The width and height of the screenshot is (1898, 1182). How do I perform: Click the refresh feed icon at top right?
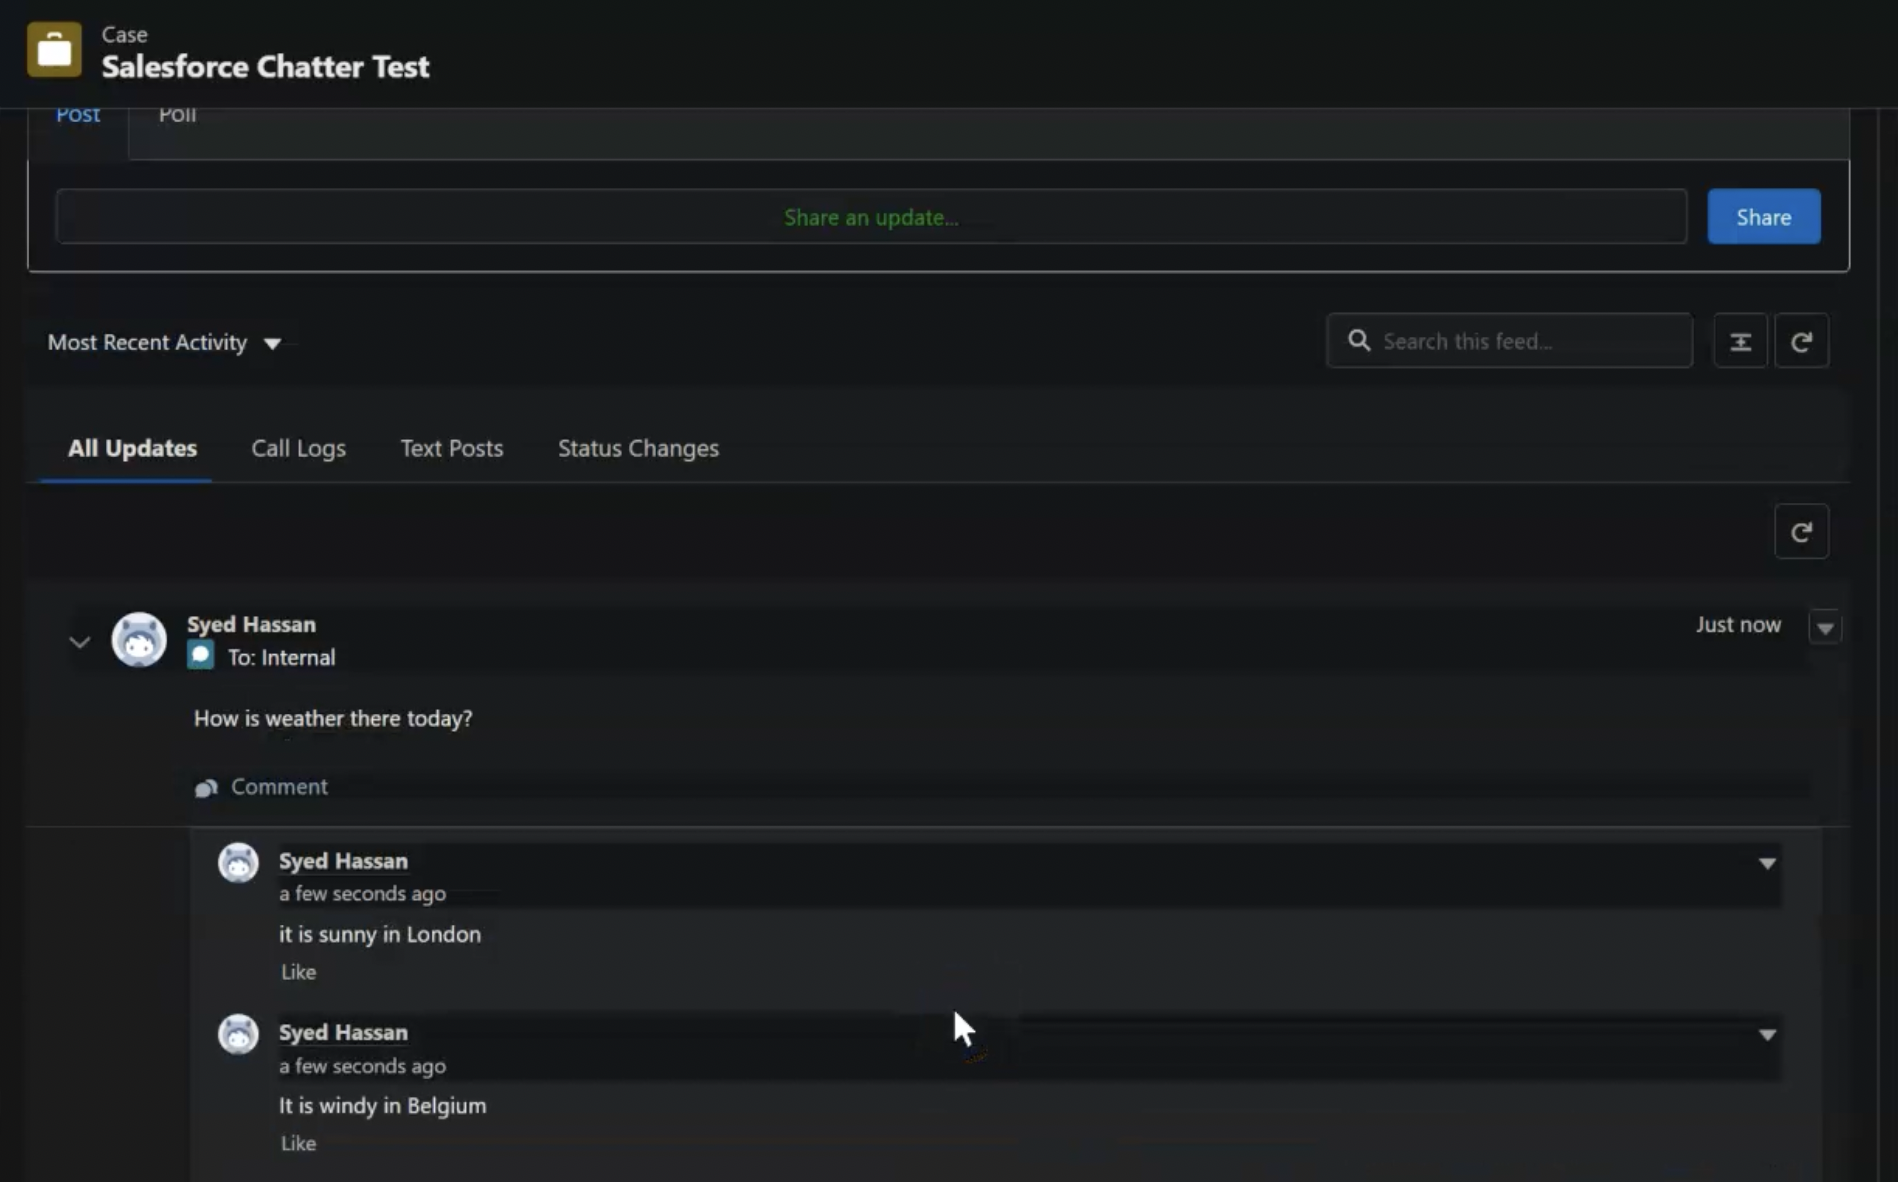1802,340
